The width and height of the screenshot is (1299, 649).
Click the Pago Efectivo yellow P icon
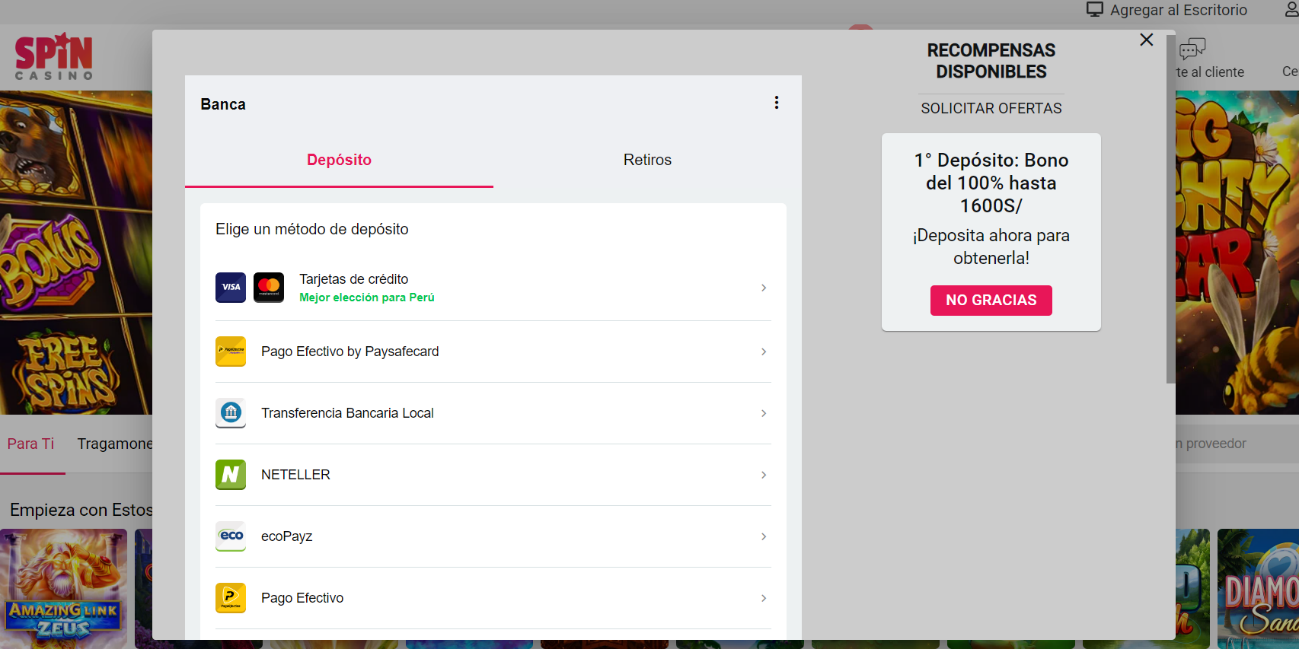click(x=231, y=598)
